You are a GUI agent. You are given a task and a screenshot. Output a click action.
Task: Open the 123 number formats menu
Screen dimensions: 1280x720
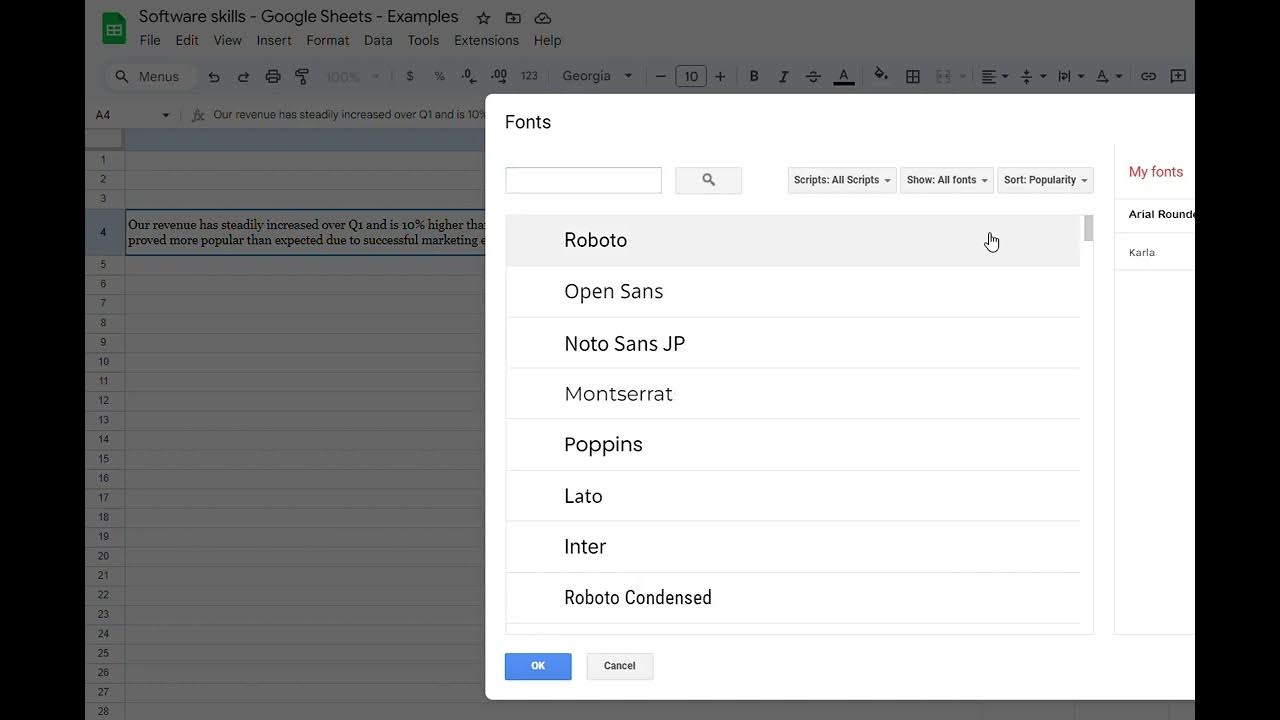tap(530, 76)
